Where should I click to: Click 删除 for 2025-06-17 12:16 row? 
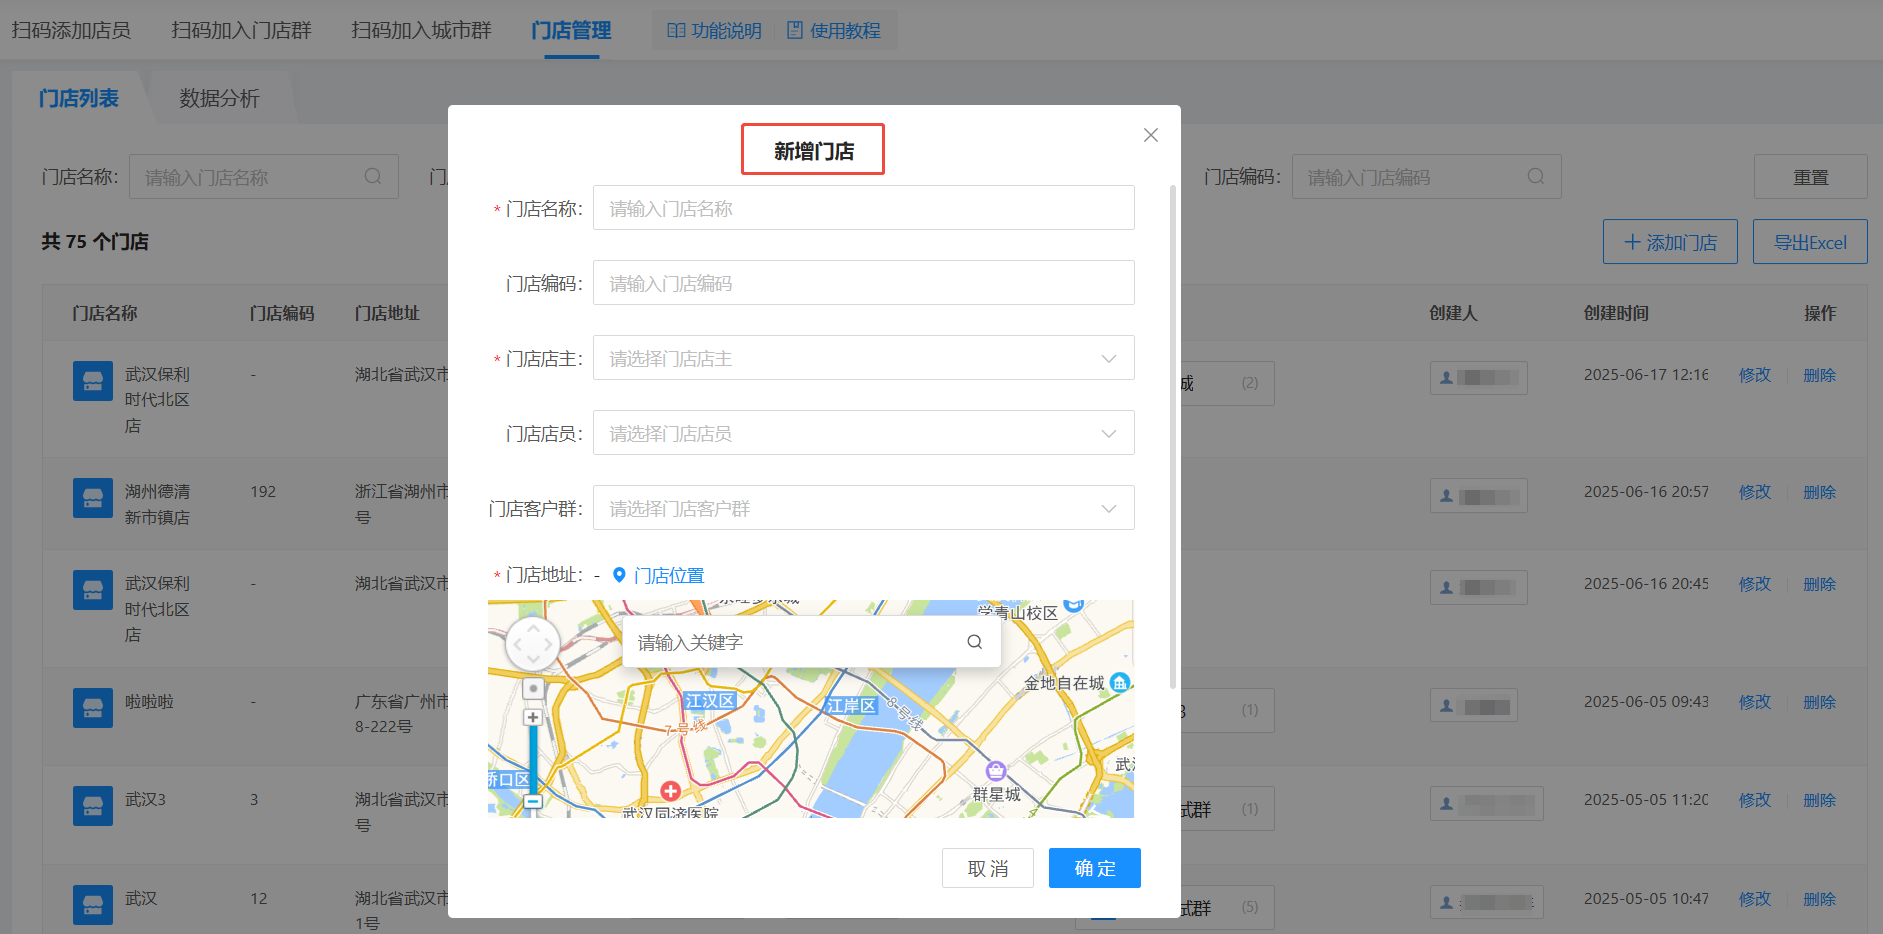tap(1820, 375)
